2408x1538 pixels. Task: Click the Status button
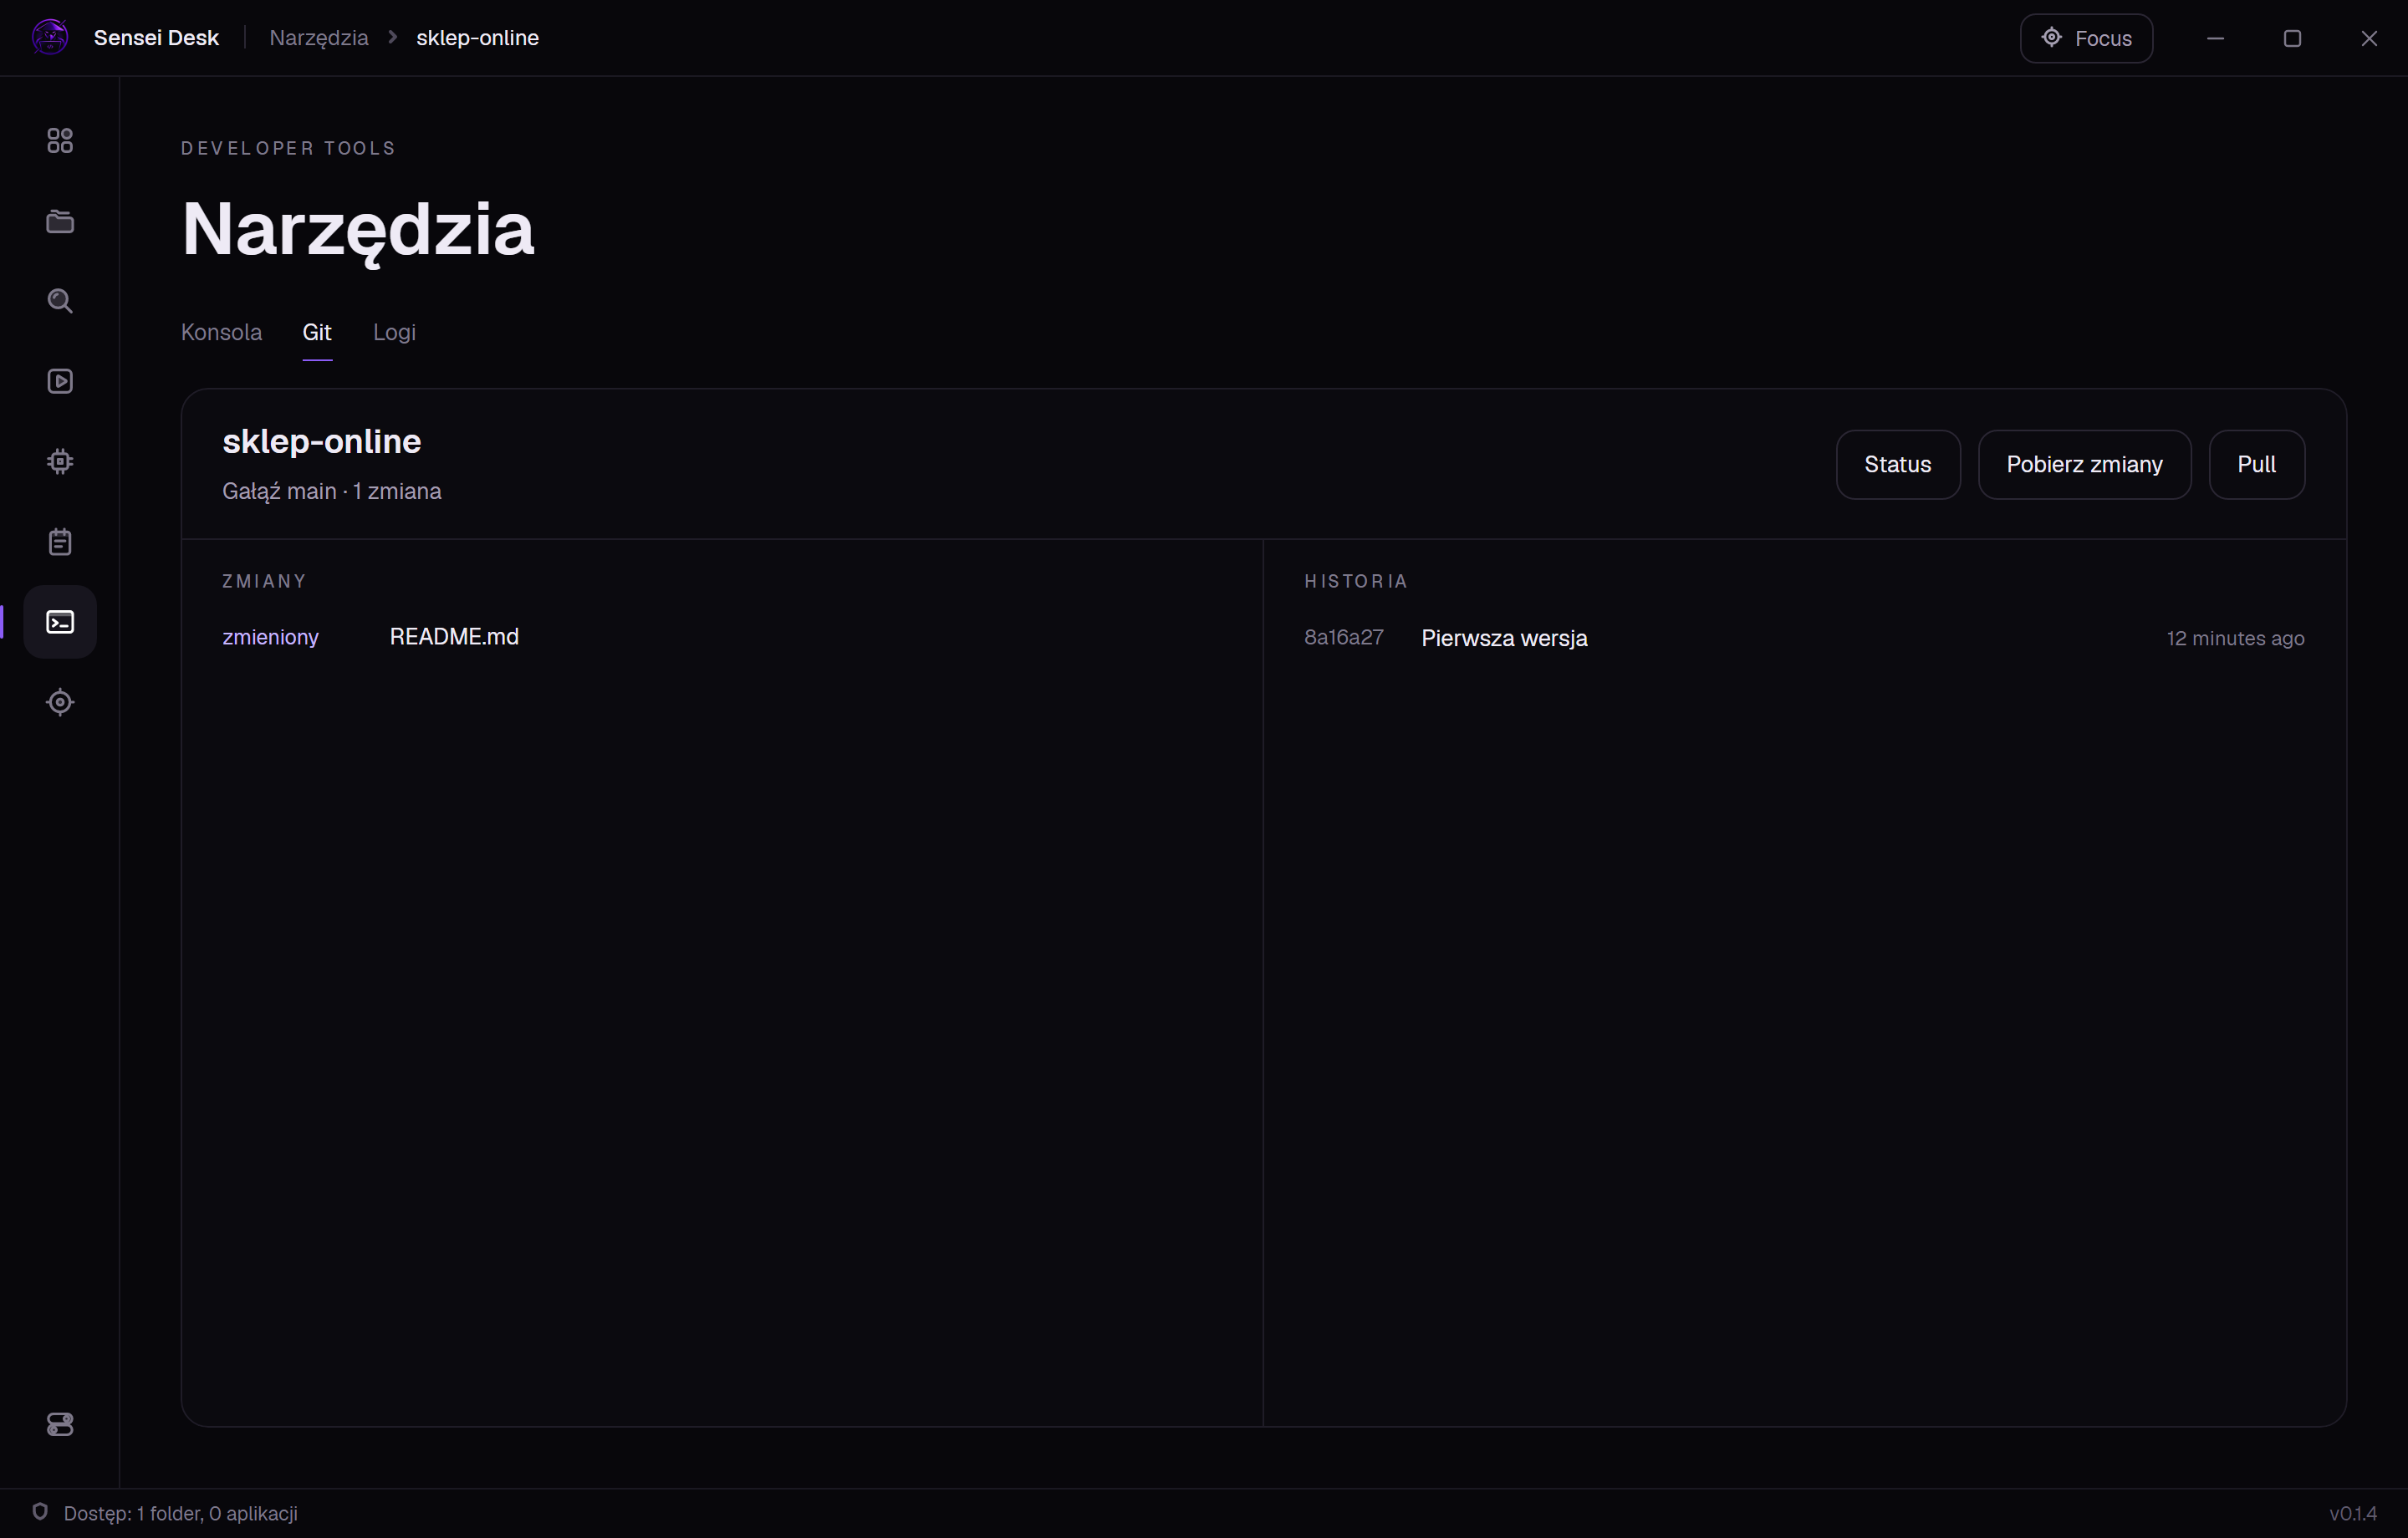click(1897, 464)
